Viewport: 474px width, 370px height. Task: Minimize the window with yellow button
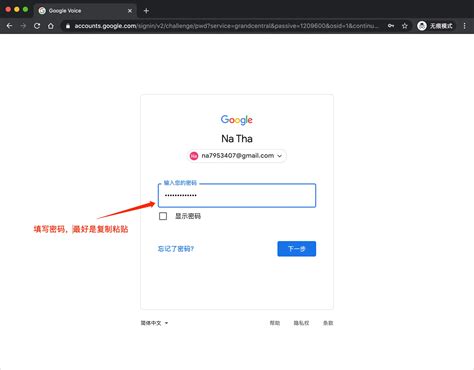coord(17,10)
